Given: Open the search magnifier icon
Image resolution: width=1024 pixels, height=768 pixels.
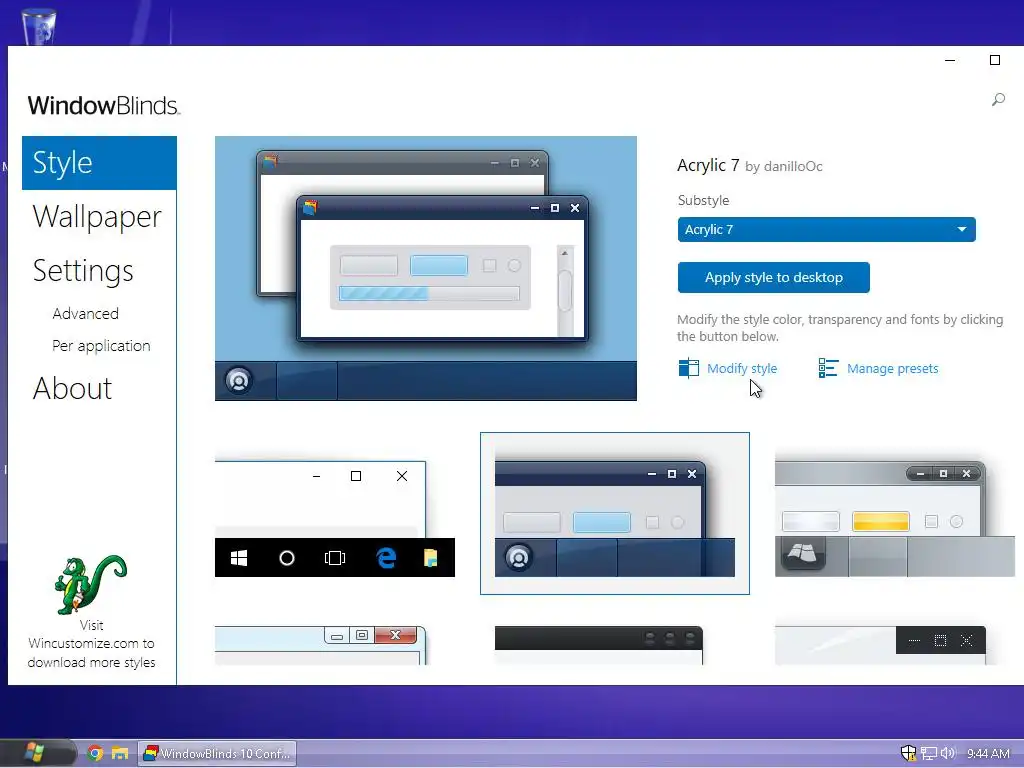Looking at the screenshot, I should [x=998, y=99].
